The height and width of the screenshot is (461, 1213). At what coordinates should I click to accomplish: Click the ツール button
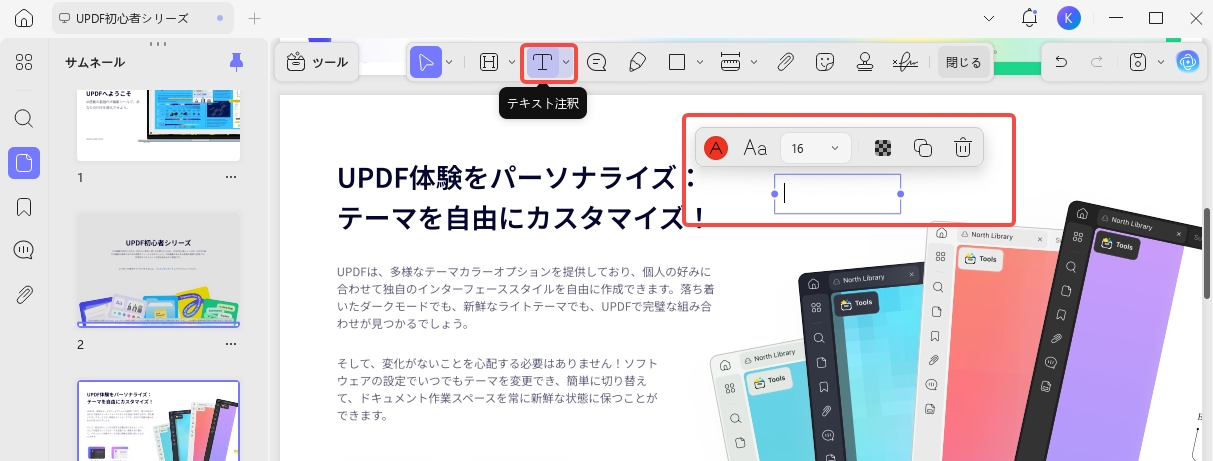click(317, 62)
